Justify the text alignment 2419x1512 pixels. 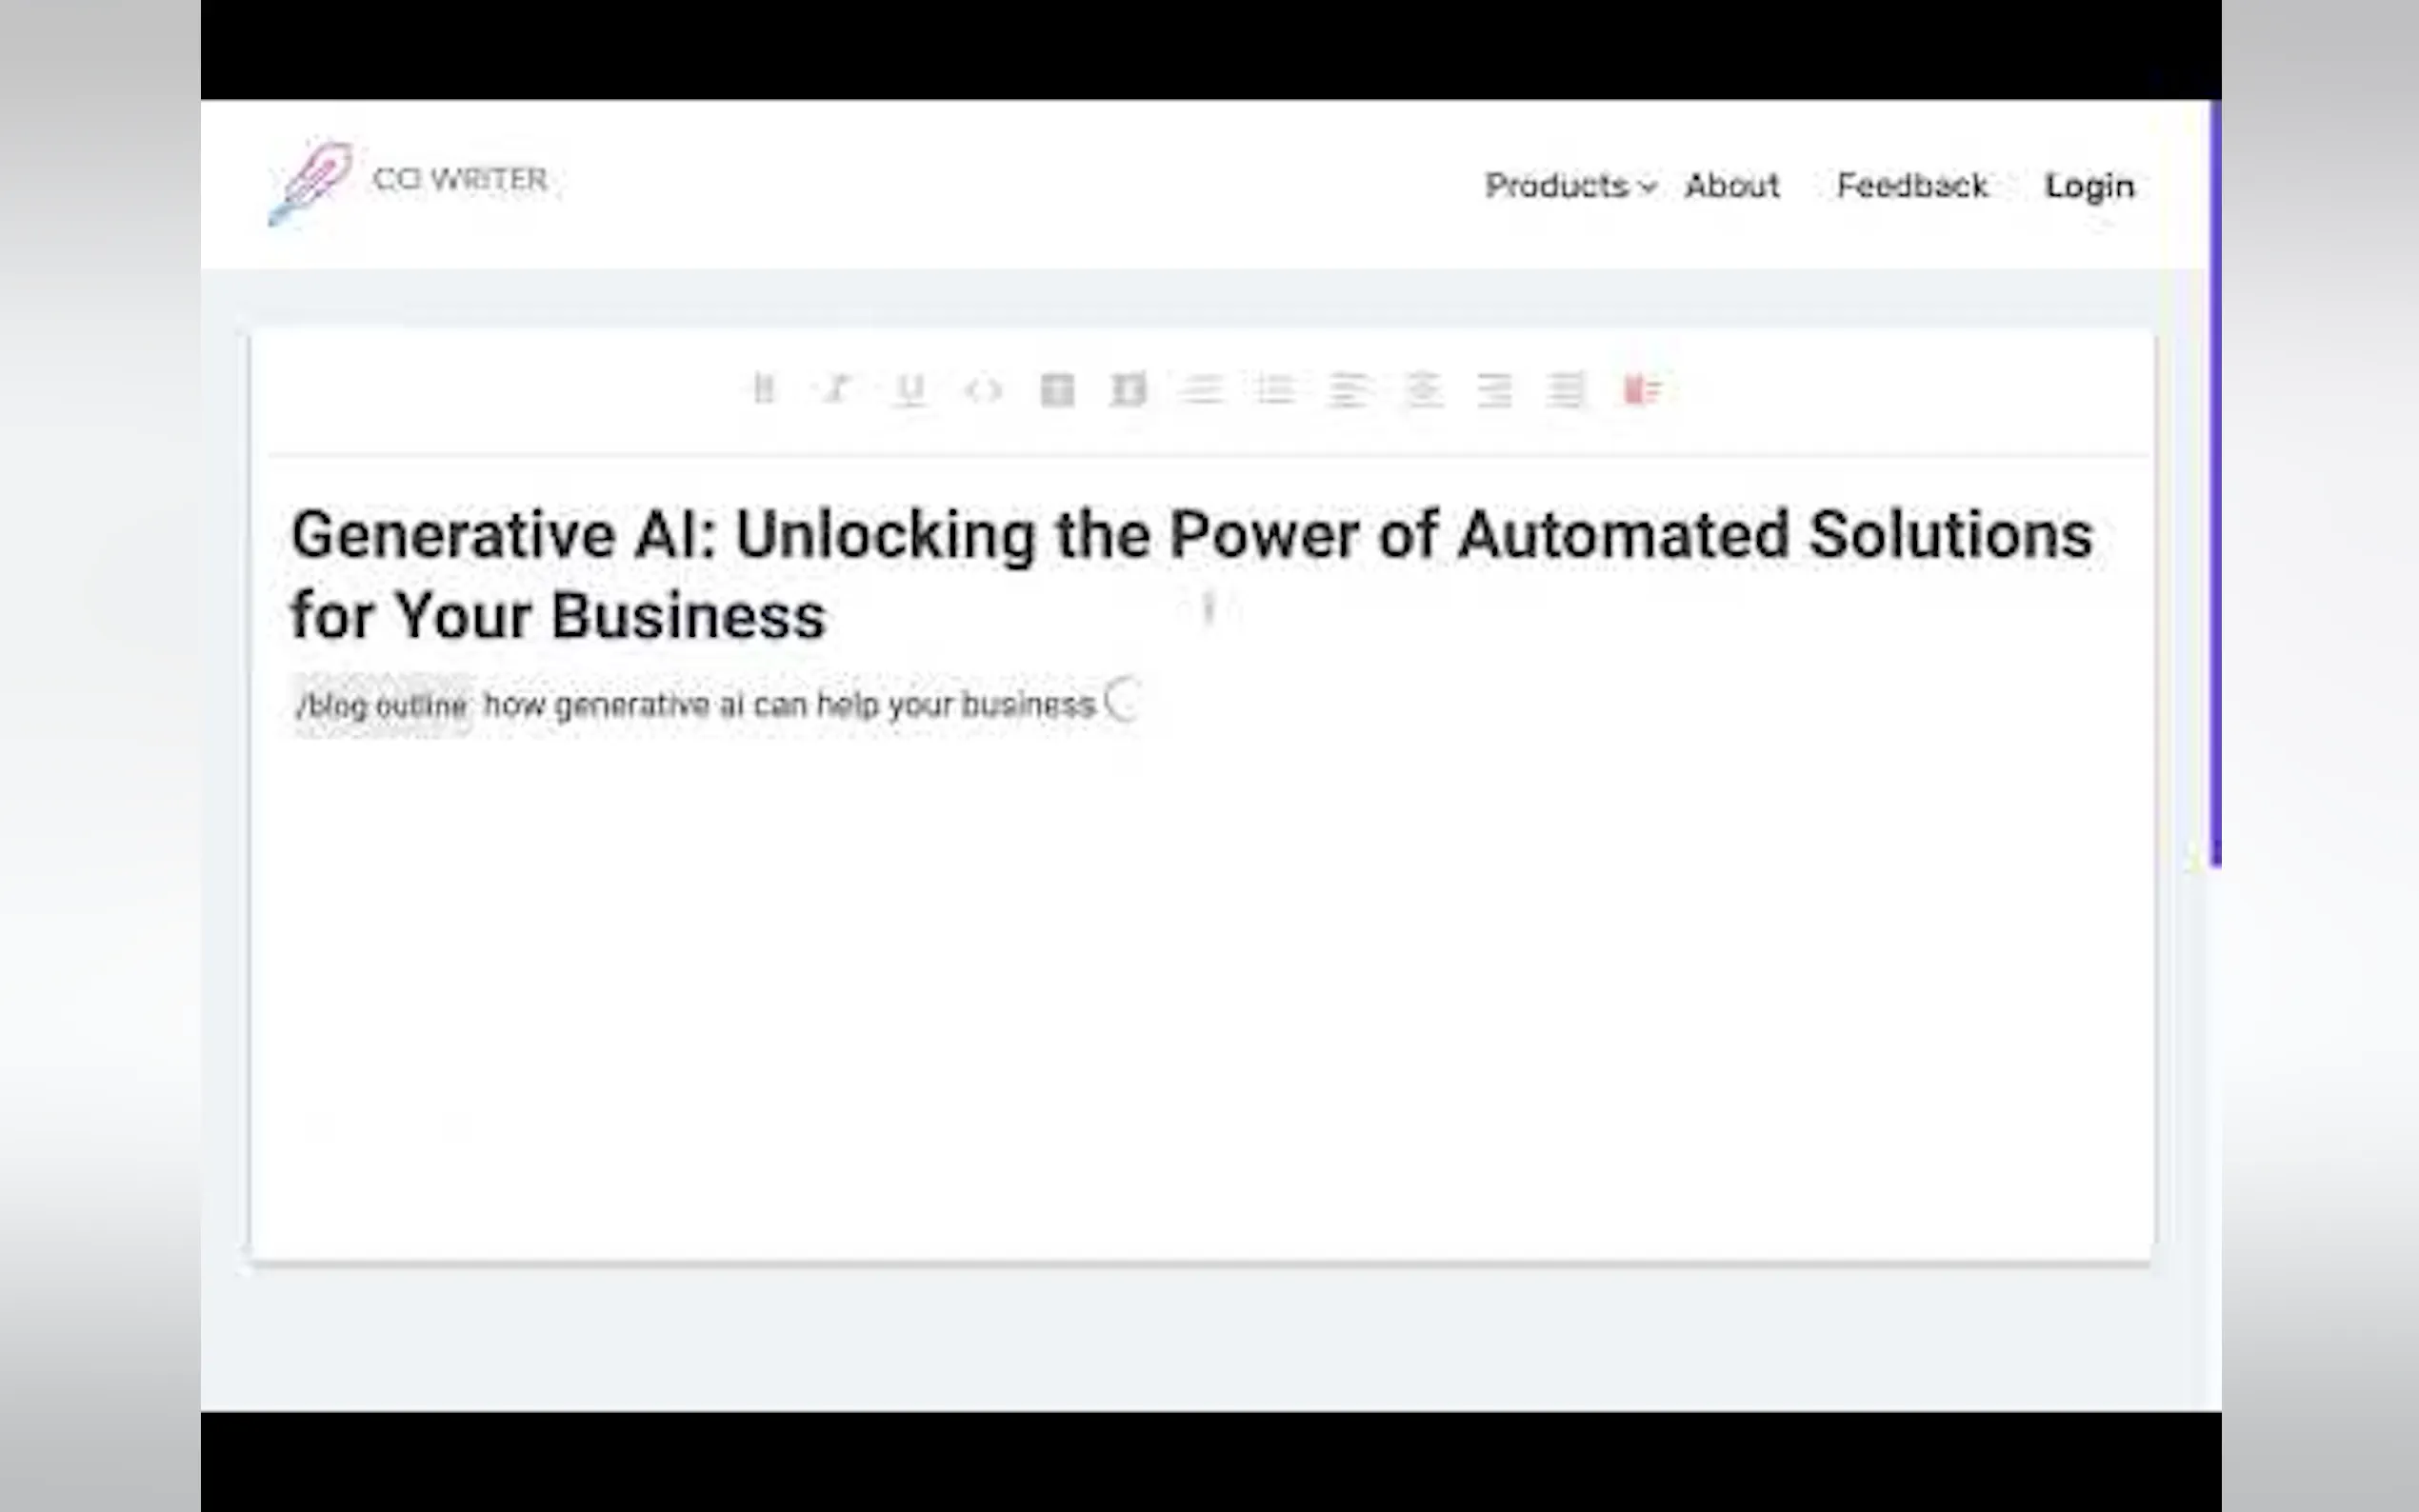pyautogui.click(x=1567, y=389)
